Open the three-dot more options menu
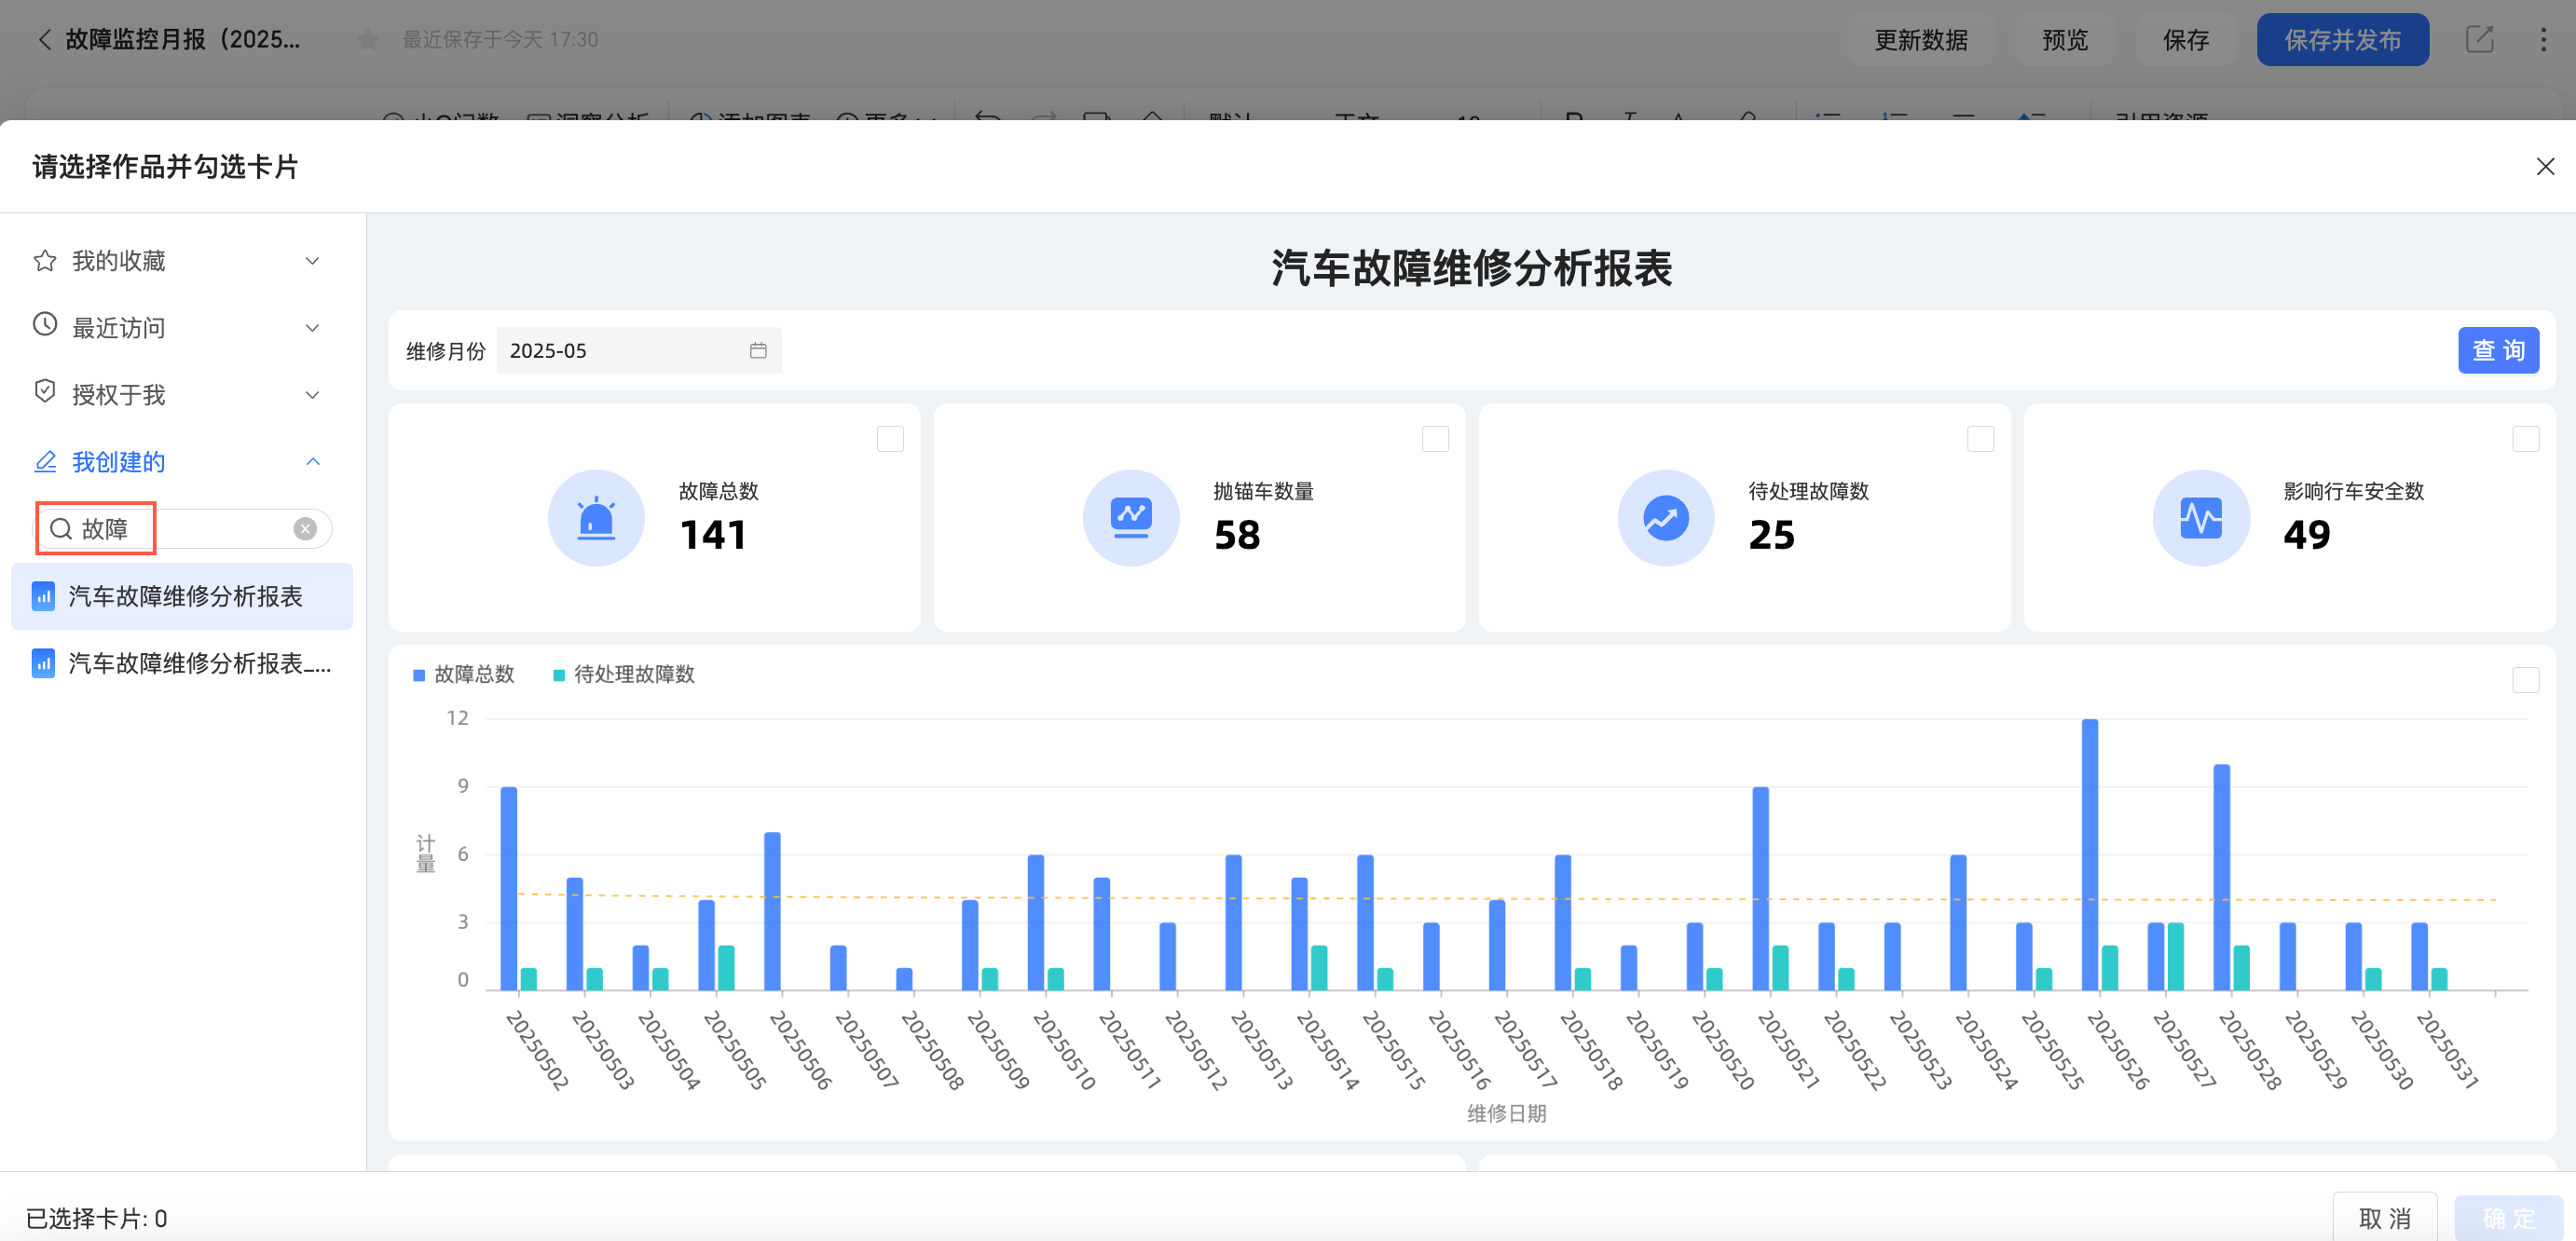Image resolution: width=2576 pixels, height=1241 pixels. 2543,39
